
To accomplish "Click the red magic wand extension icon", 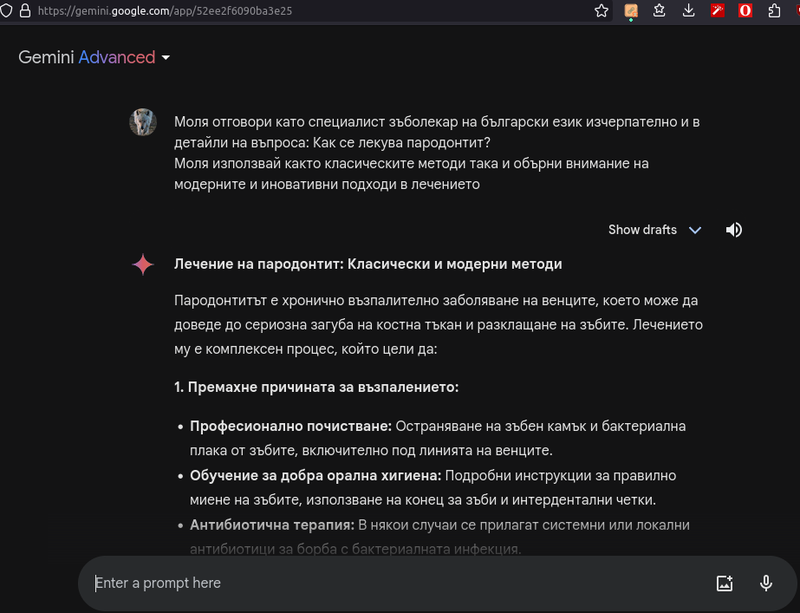I will pos(718,11).
